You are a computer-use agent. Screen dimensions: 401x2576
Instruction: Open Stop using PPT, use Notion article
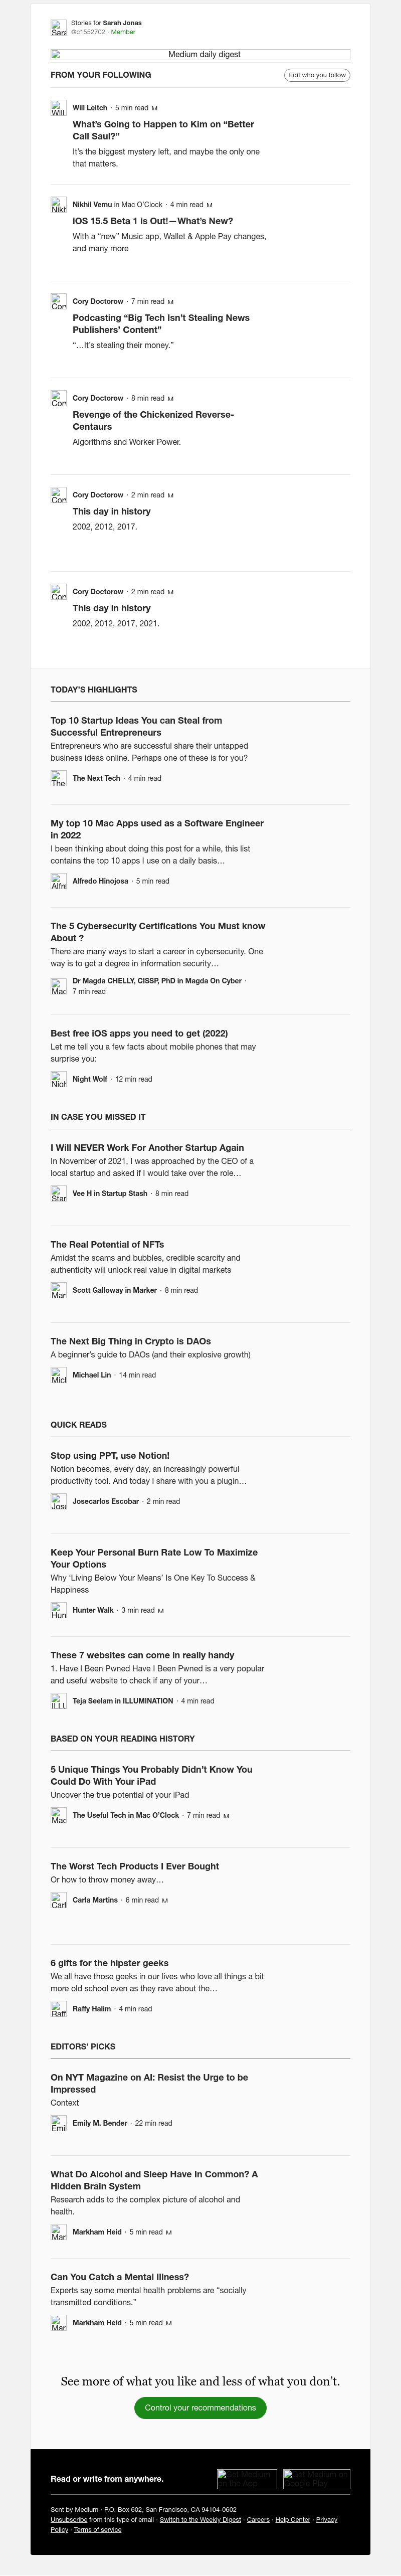point(110,1455)
